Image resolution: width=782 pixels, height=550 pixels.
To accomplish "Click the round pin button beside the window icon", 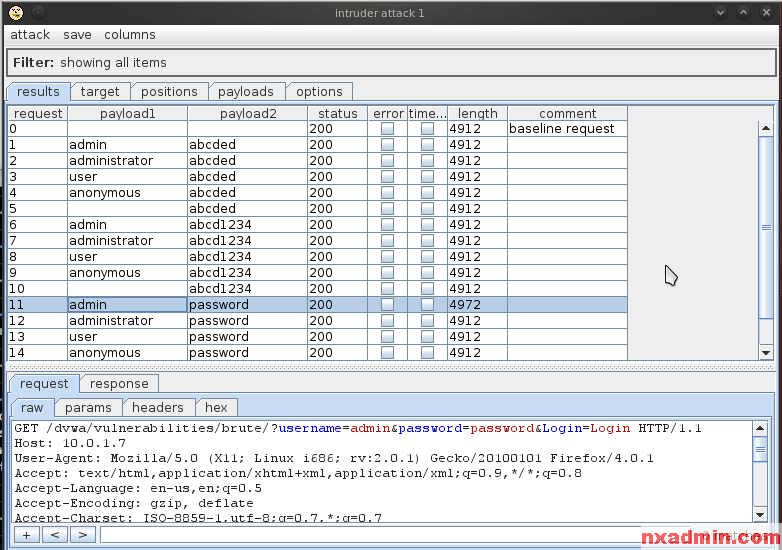I will point(38,12).
